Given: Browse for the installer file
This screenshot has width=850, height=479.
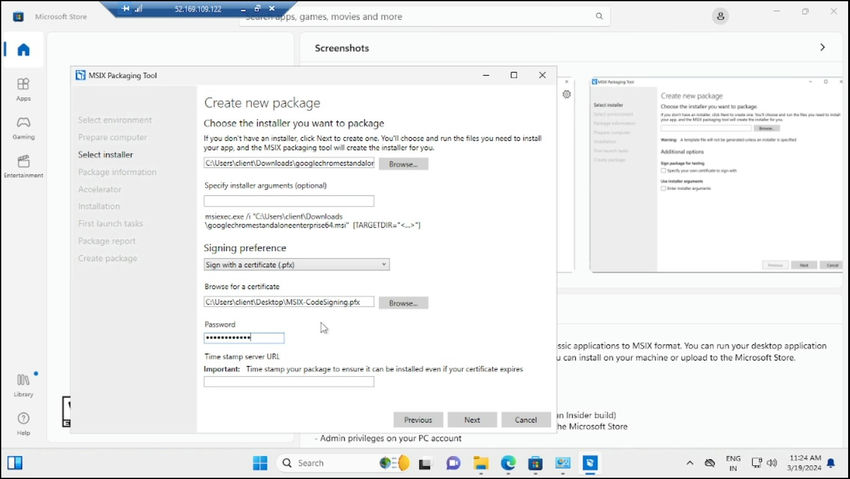Looking at the screenshot, I should (x=403, y=164).
